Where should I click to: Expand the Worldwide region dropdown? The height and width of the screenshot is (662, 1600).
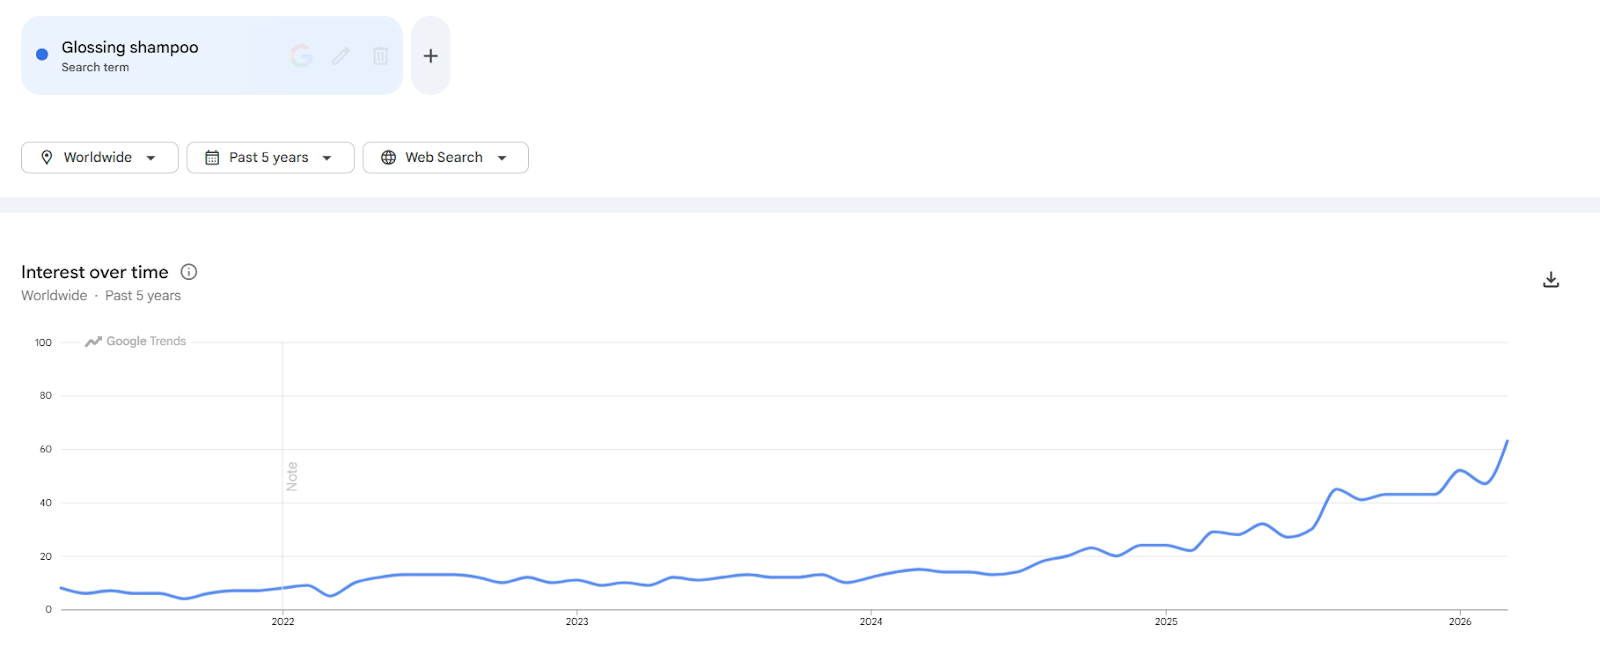(x=151, y=158)
